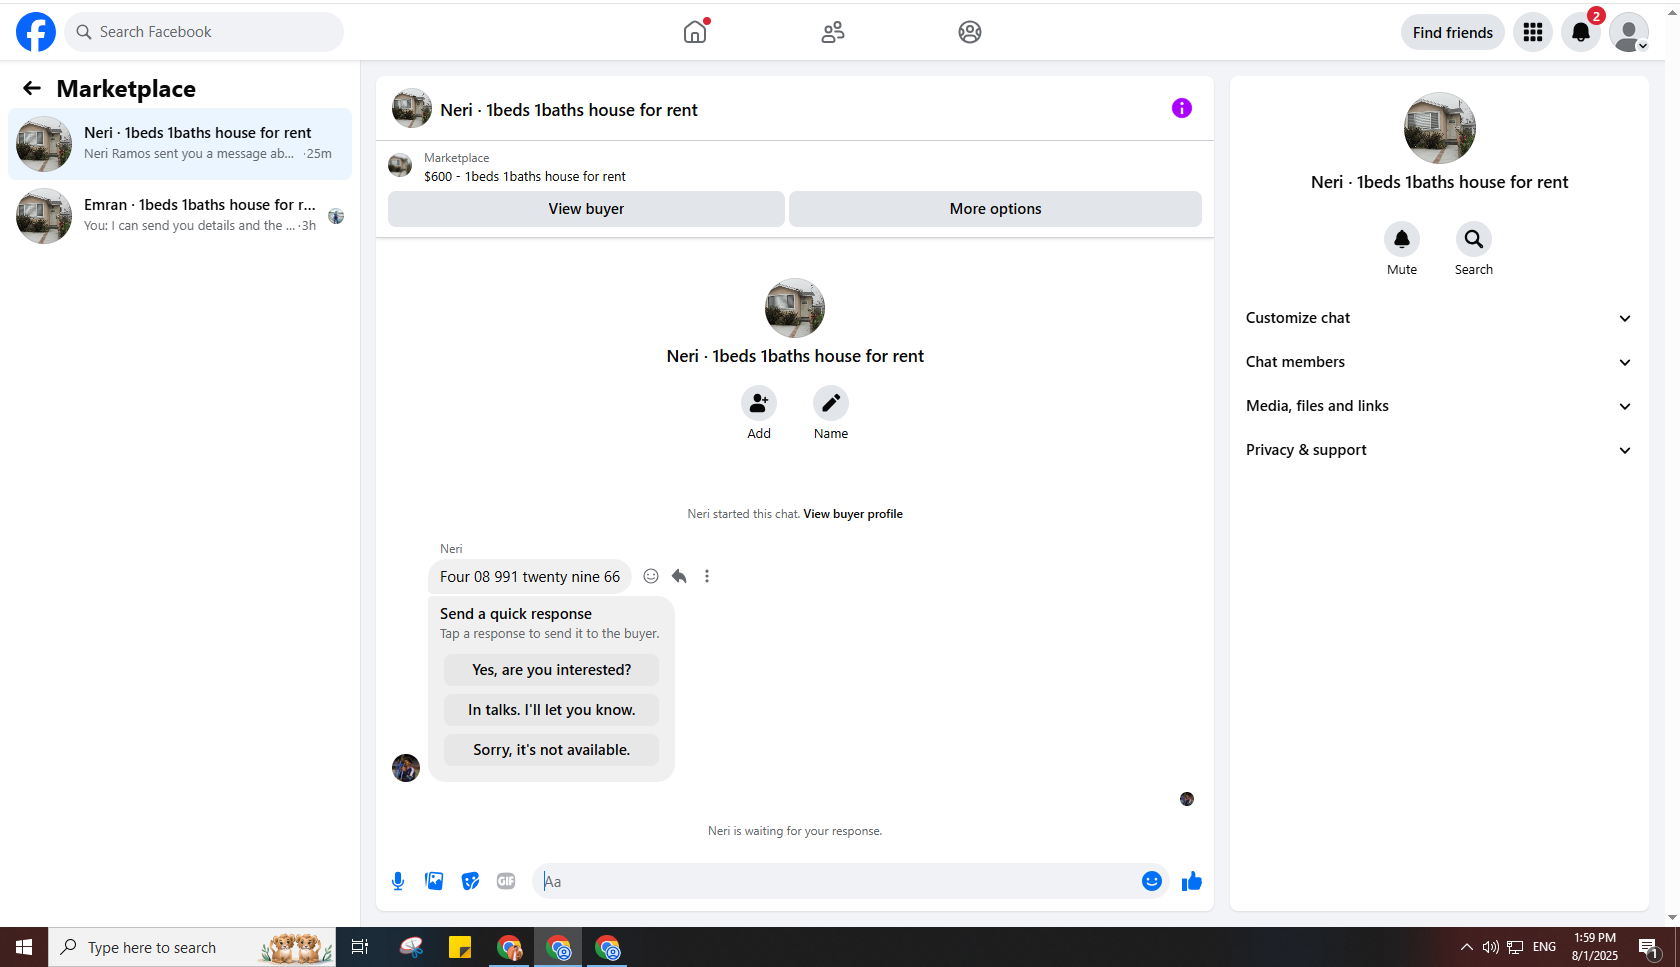Click the Search Facebook field
Image resolution: width=1680 pixels, height=967 pixels.
(204, 32)
